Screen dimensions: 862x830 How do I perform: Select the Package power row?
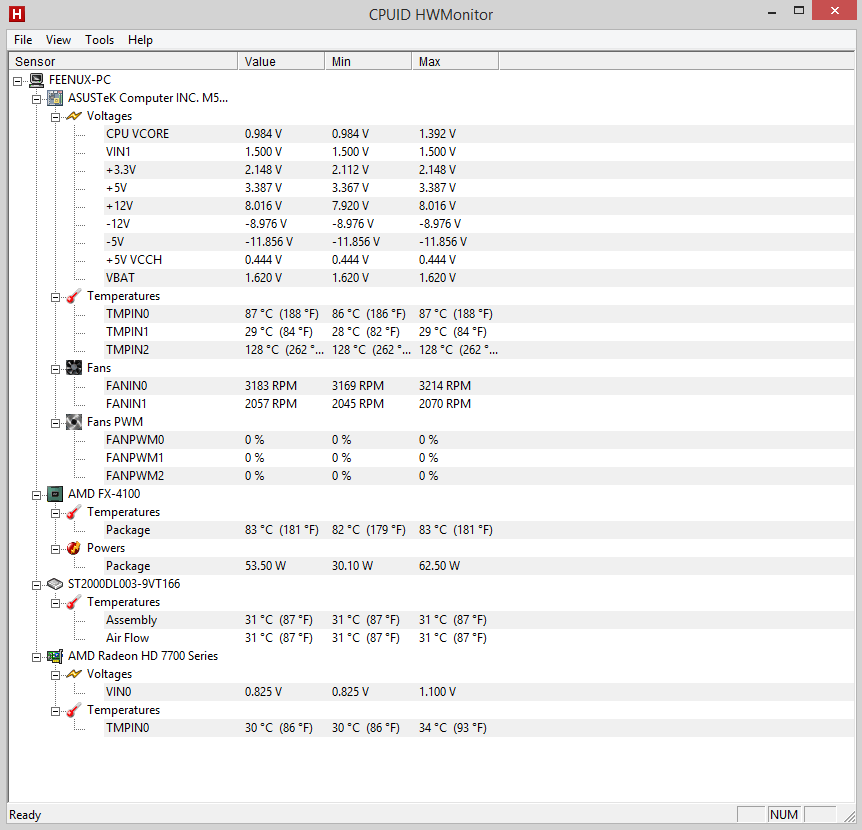(x=479, y=566)
